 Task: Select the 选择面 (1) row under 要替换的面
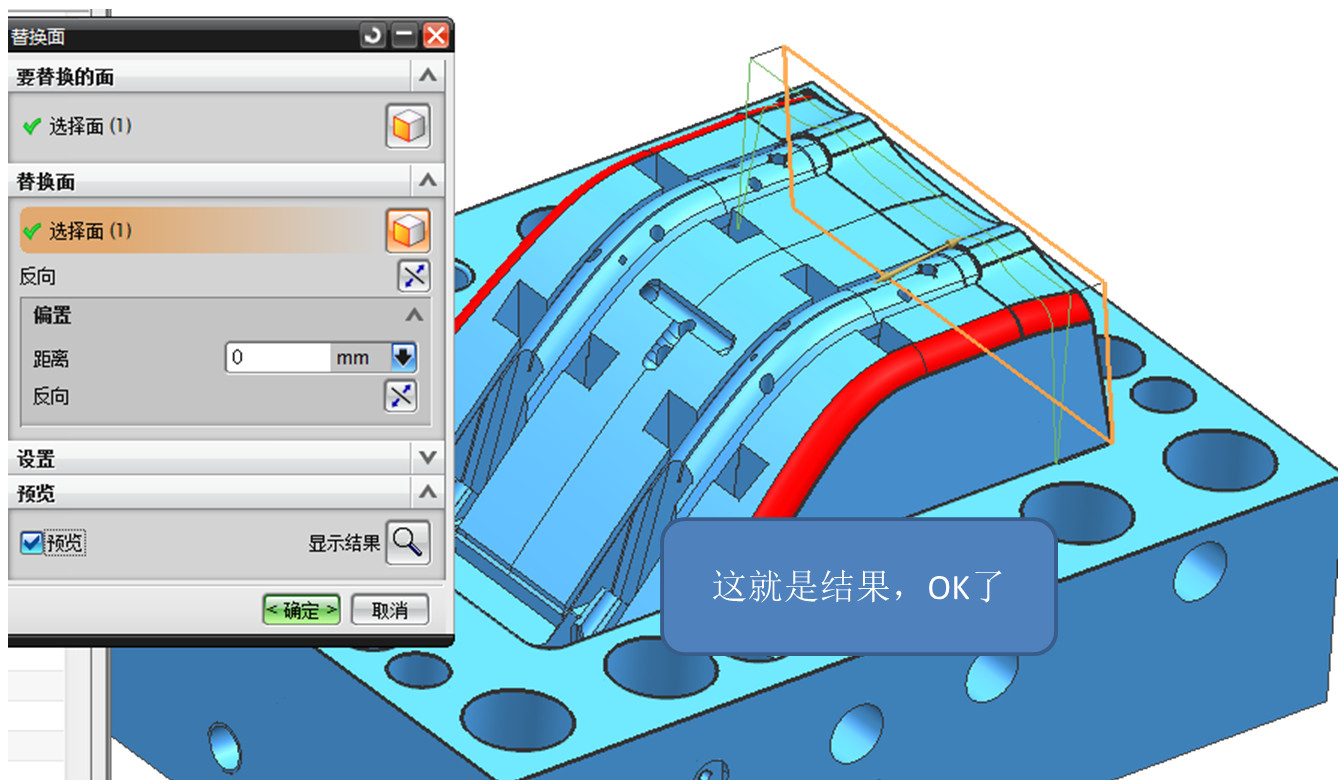[x=90, y=127]
